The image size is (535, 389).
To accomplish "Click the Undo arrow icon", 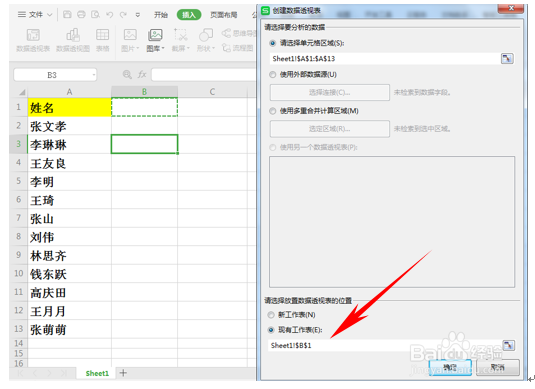I will pos(109,14).
